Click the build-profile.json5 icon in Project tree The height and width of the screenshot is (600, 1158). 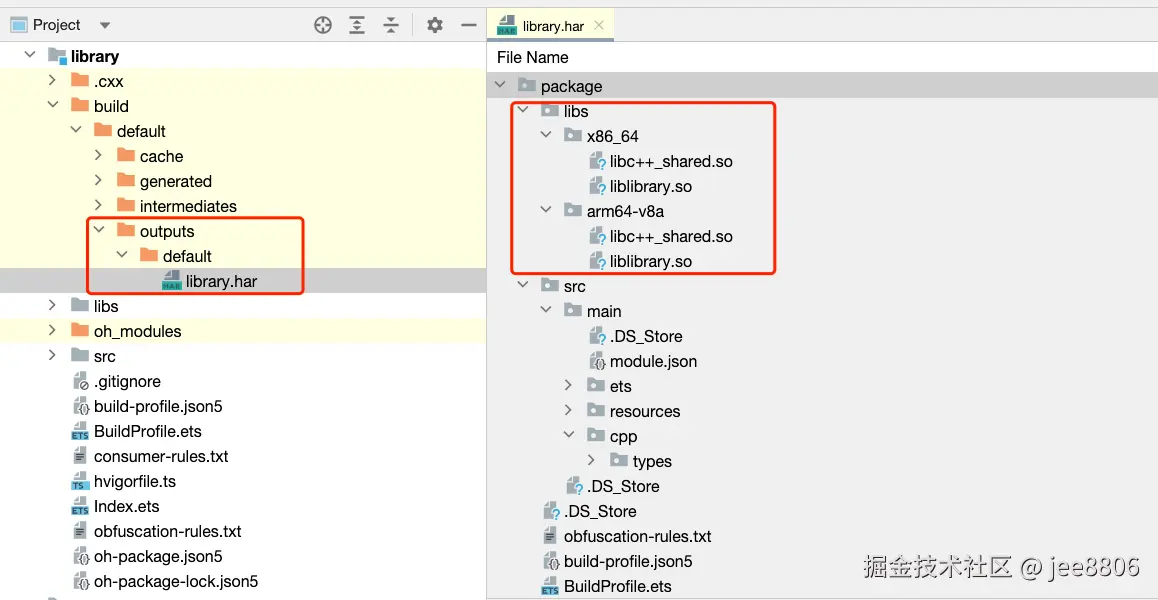pyautogui.click(x=80, y=406)
